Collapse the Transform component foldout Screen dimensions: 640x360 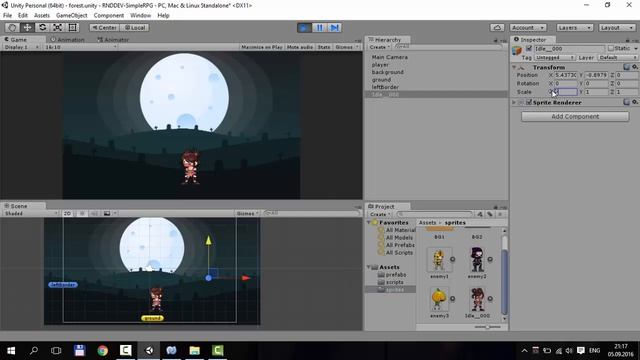point(514,67)
